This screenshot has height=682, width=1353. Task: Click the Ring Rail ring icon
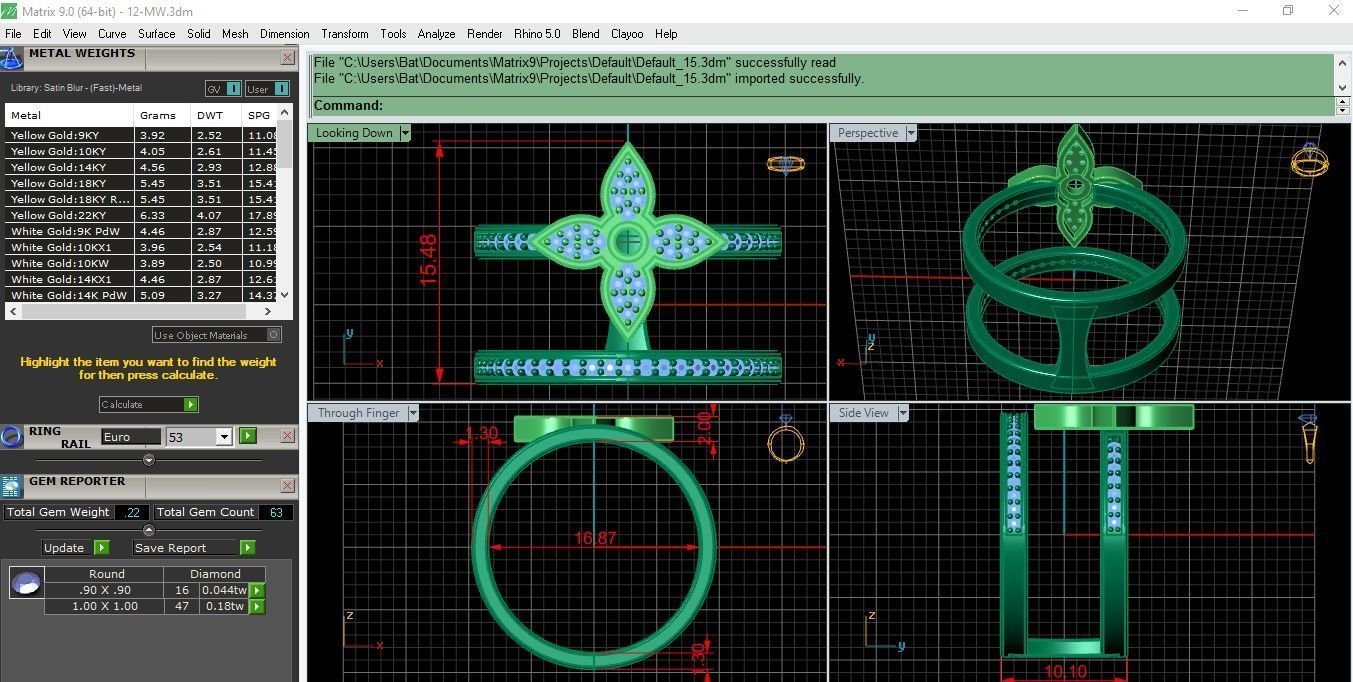pyautogui.click(x=11, y=437)
